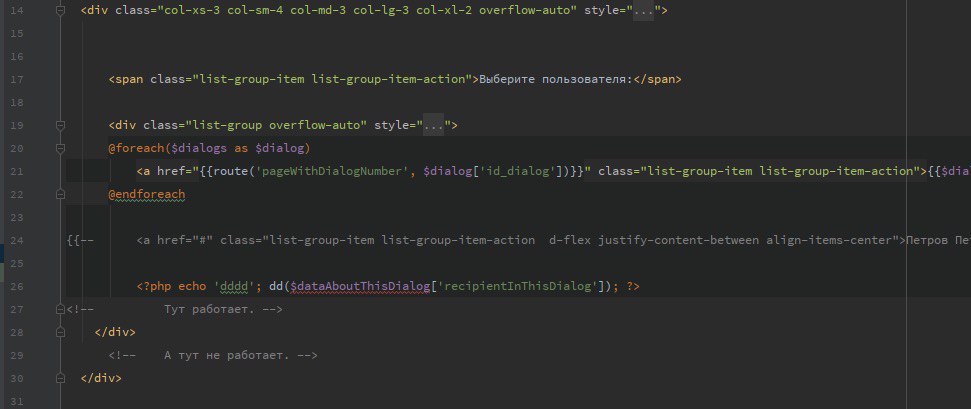
Task: Click the fold end marker on line 28
Action: point(60,332)
